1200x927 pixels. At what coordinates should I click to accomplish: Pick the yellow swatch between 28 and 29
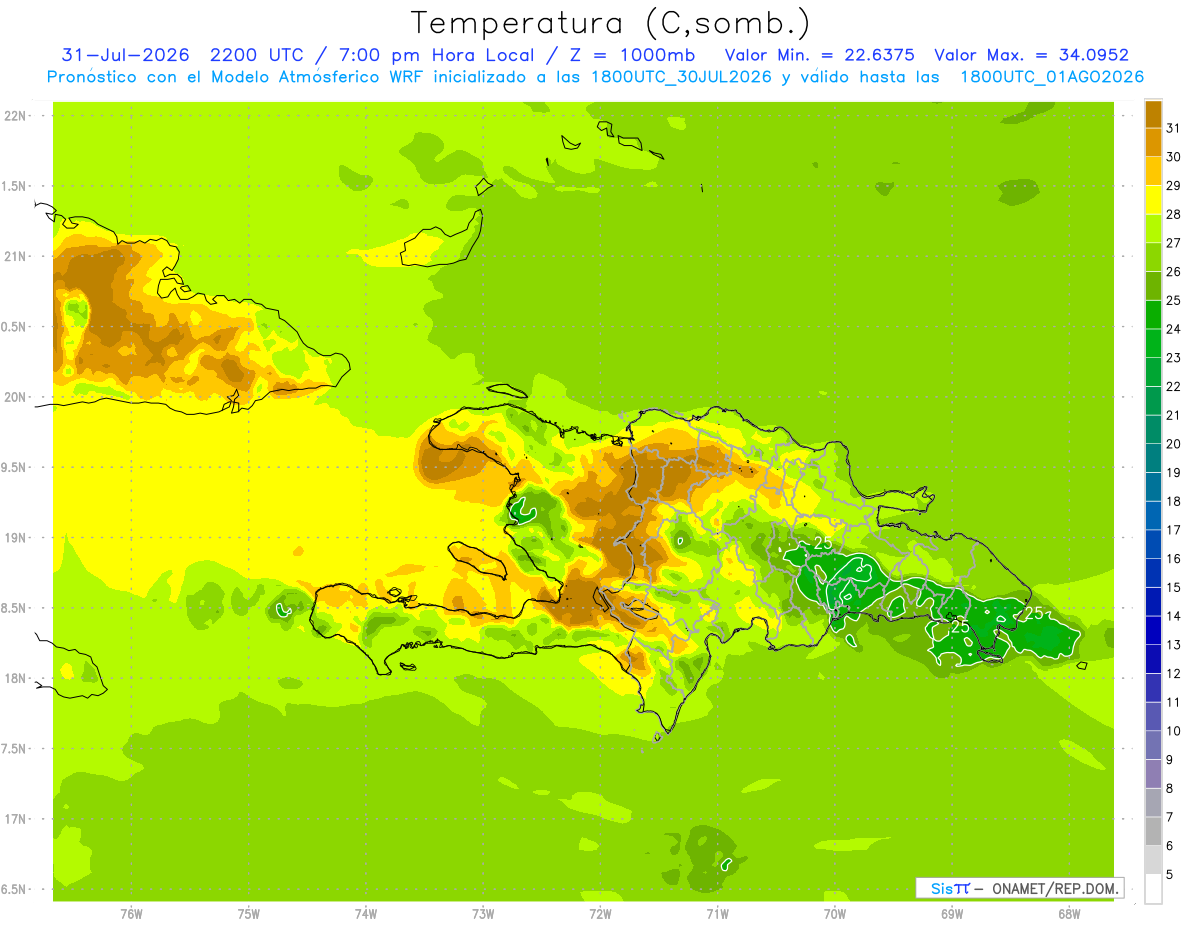pos(1153,199)
